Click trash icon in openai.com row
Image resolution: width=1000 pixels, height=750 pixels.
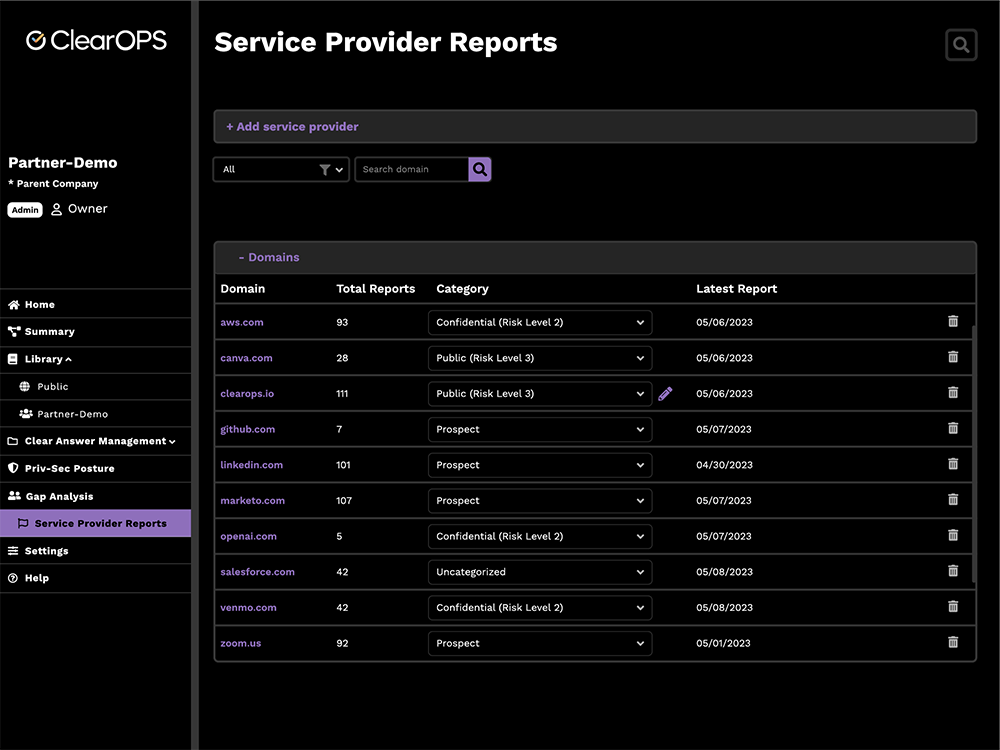pyautogui.click(x=953, y=535)
